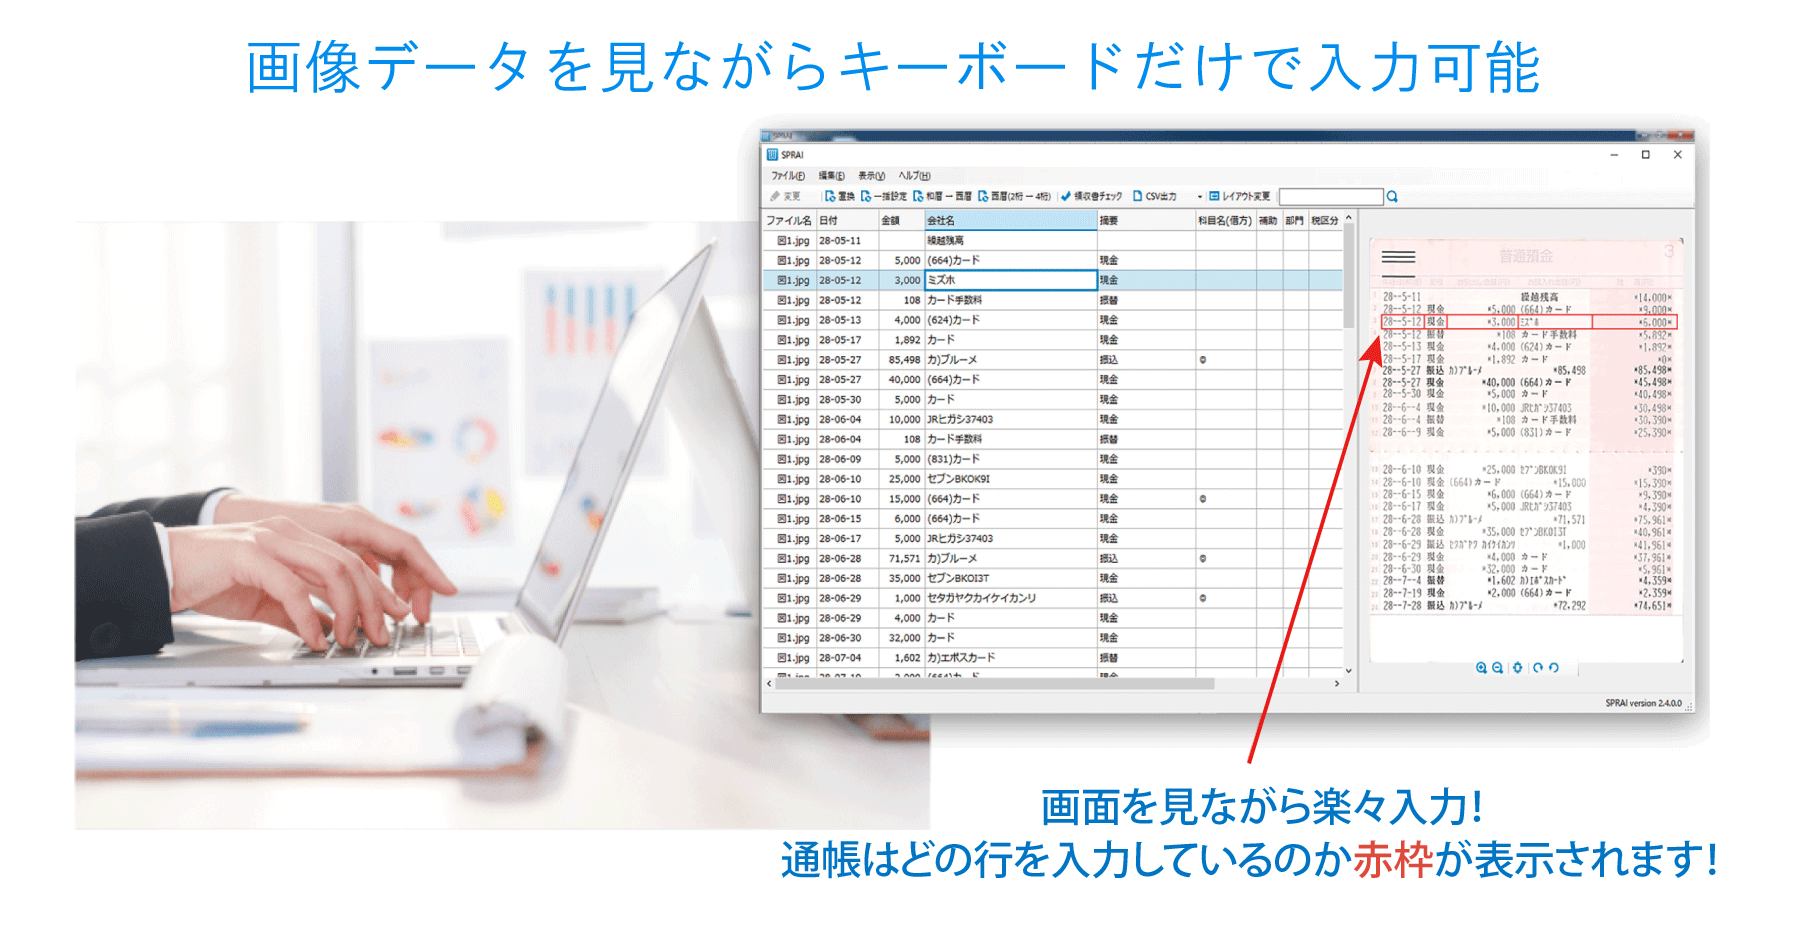Screen dimensions: 1800x931
Task: Rotate the passbook image clockwise
Action: [1537, 668]
